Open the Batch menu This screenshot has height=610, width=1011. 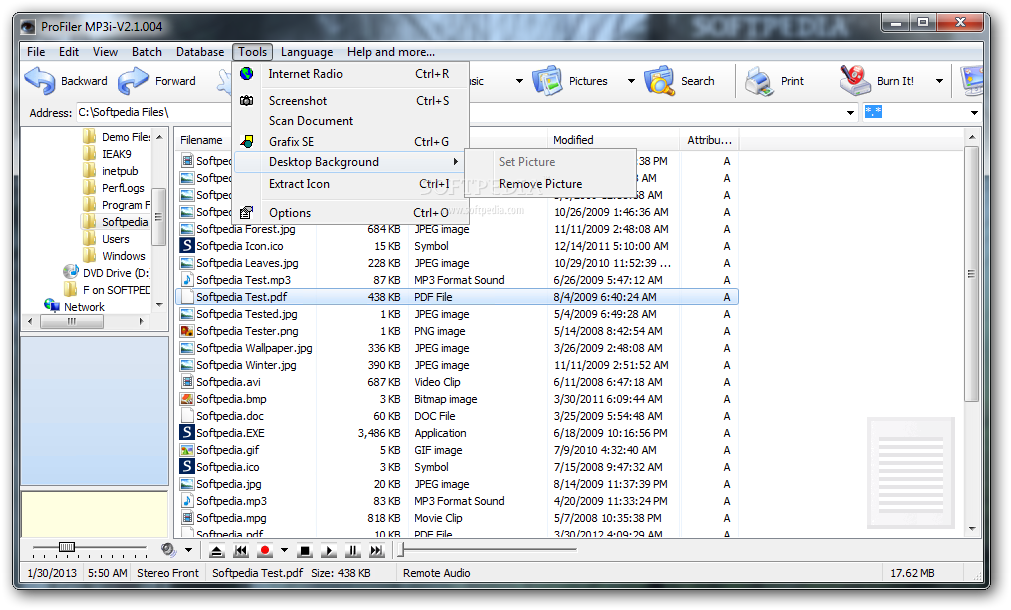(x=147, y=52)
